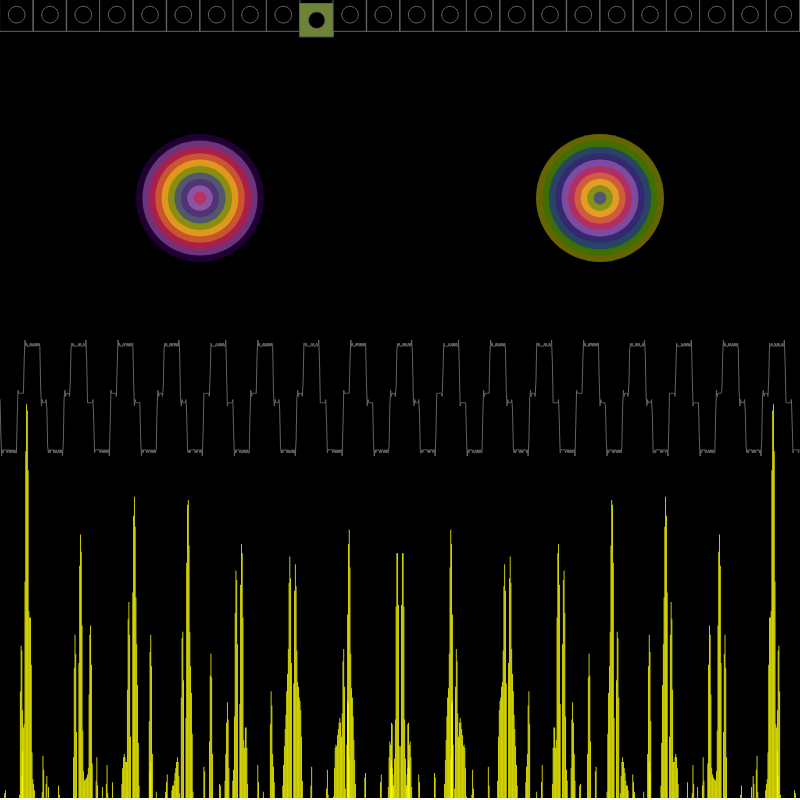Select the second-to-last circle cell in the top row
Screen dimensions: 800x800
point(750,15)
